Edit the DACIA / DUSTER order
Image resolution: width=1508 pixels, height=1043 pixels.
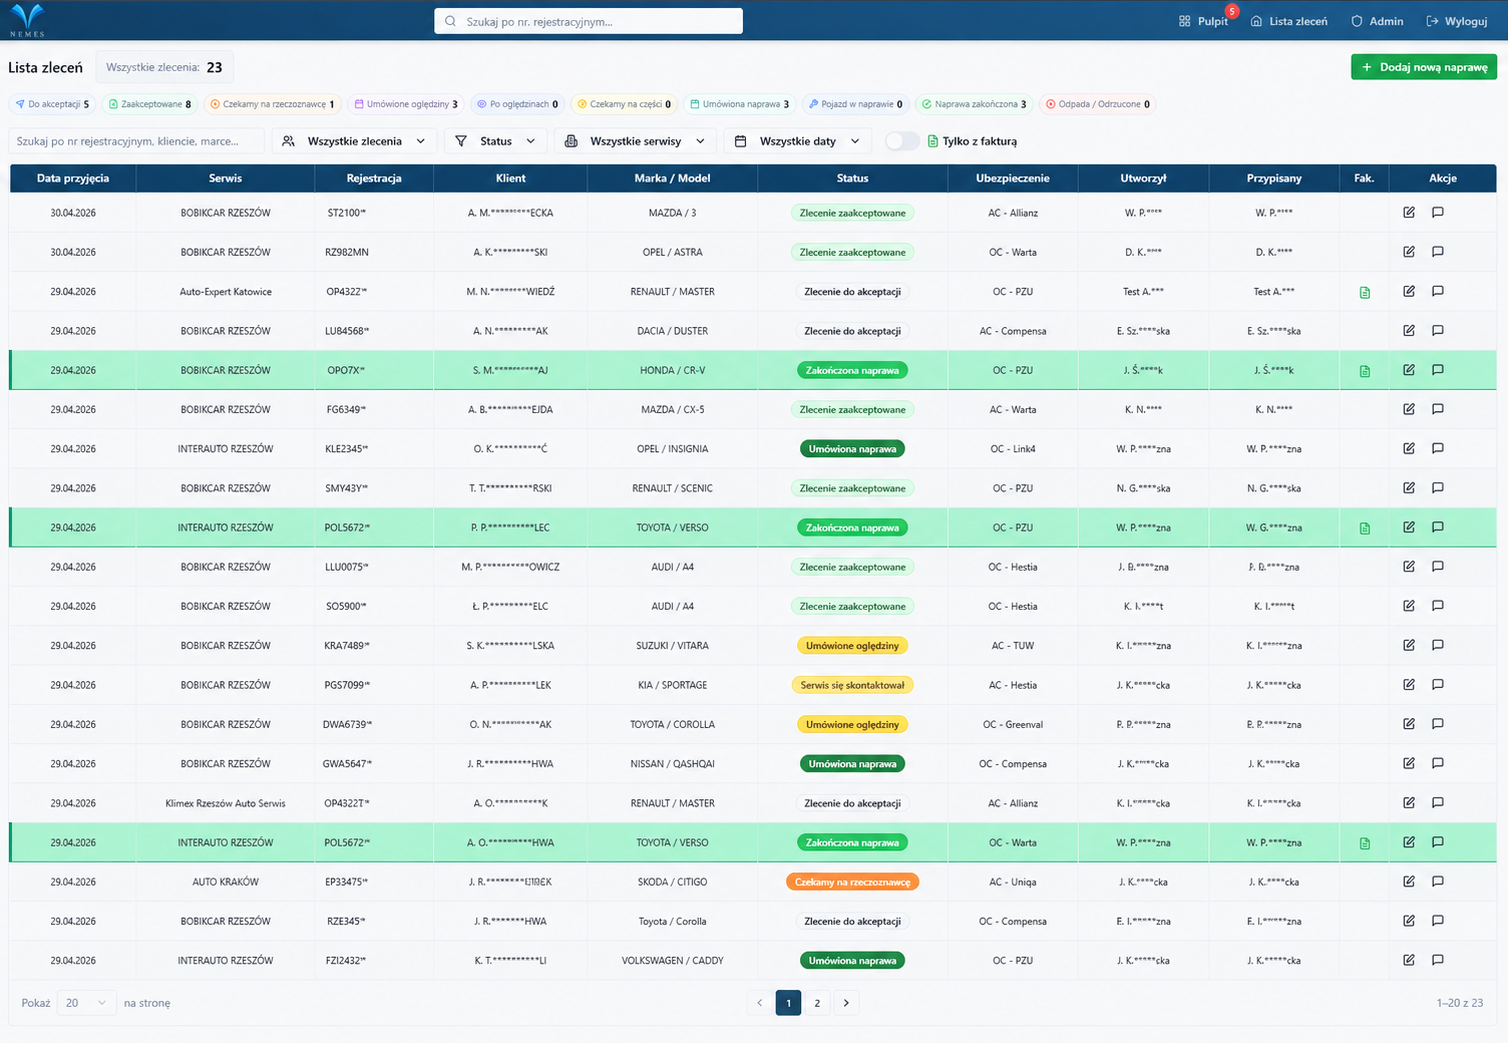tap(1409, 331)
